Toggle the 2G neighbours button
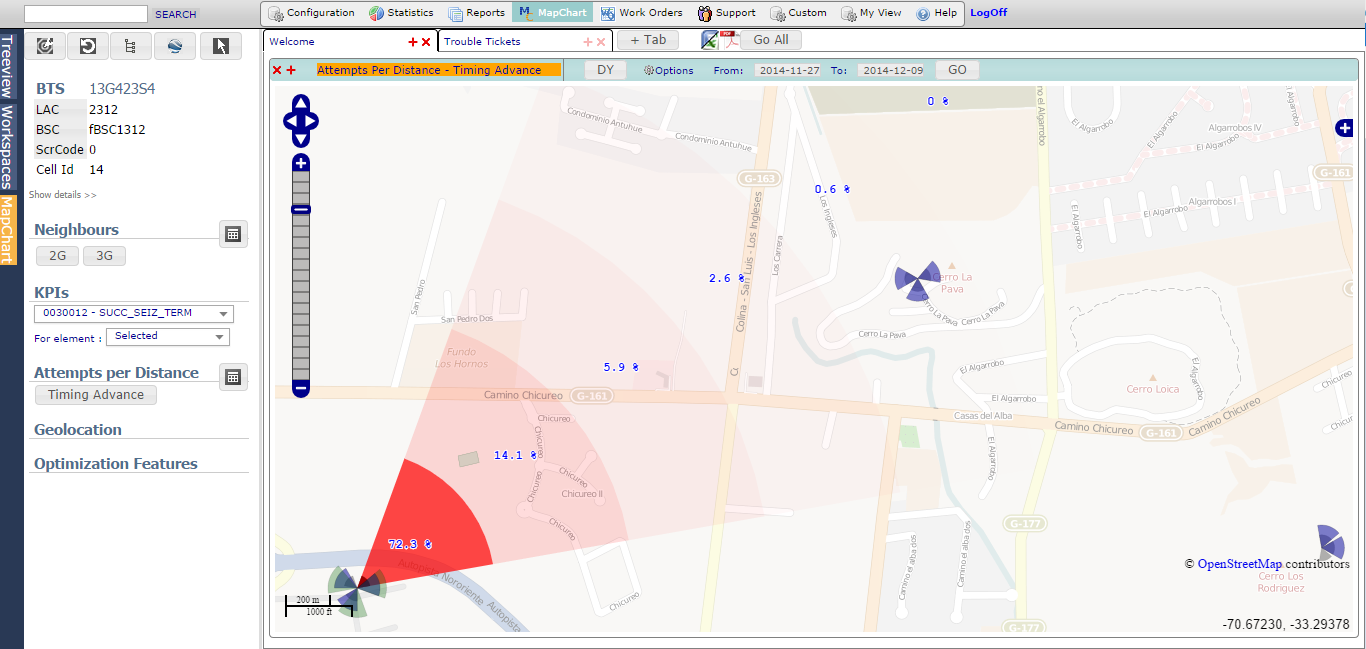 pos(57,256)
